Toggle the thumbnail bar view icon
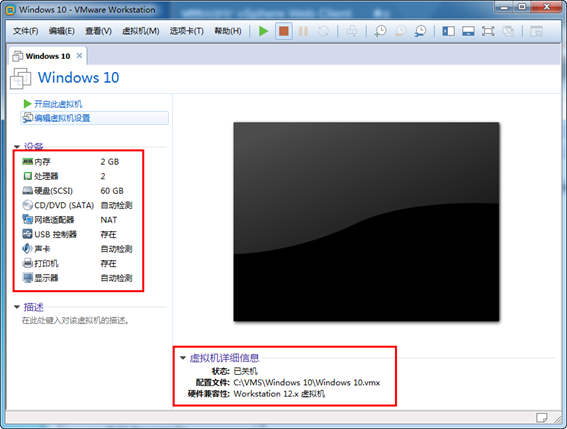567x429 pixels. click(468, 31)
